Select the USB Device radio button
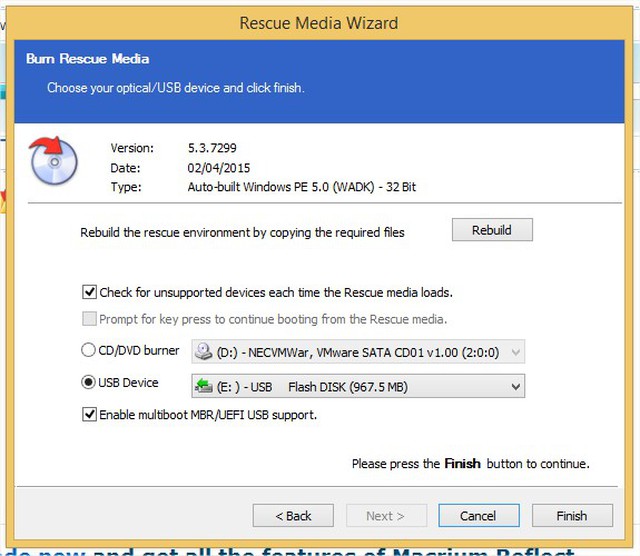 [88, 383]
